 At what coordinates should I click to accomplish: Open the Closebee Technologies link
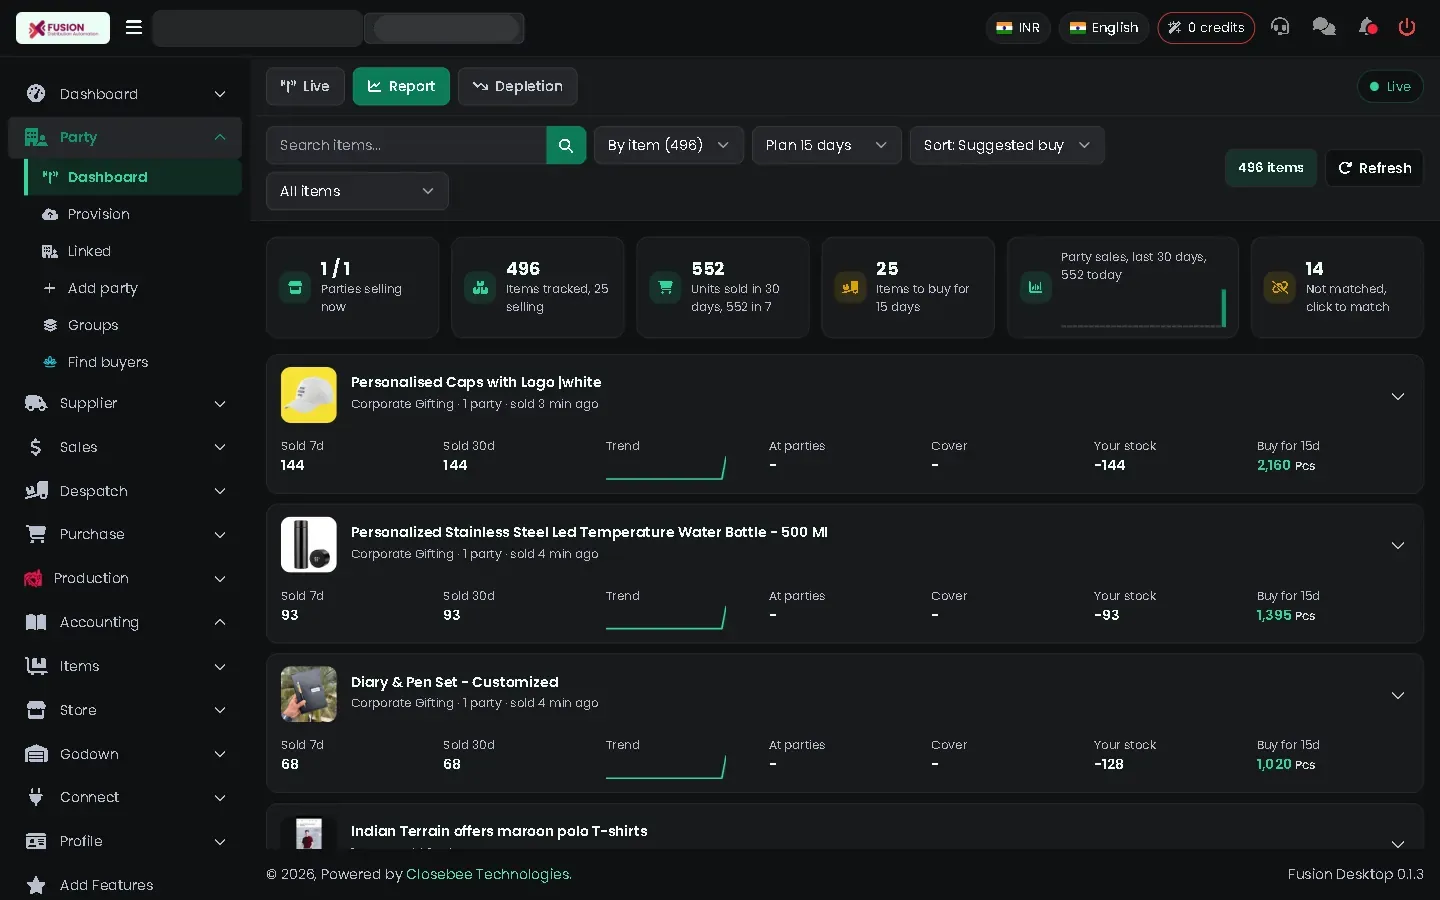point(488,874)
